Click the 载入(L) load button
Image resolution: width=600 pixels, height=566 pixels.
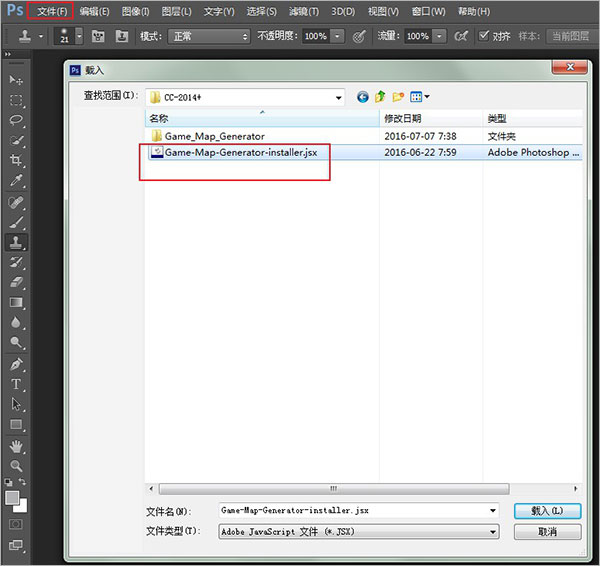pos(547,511)
